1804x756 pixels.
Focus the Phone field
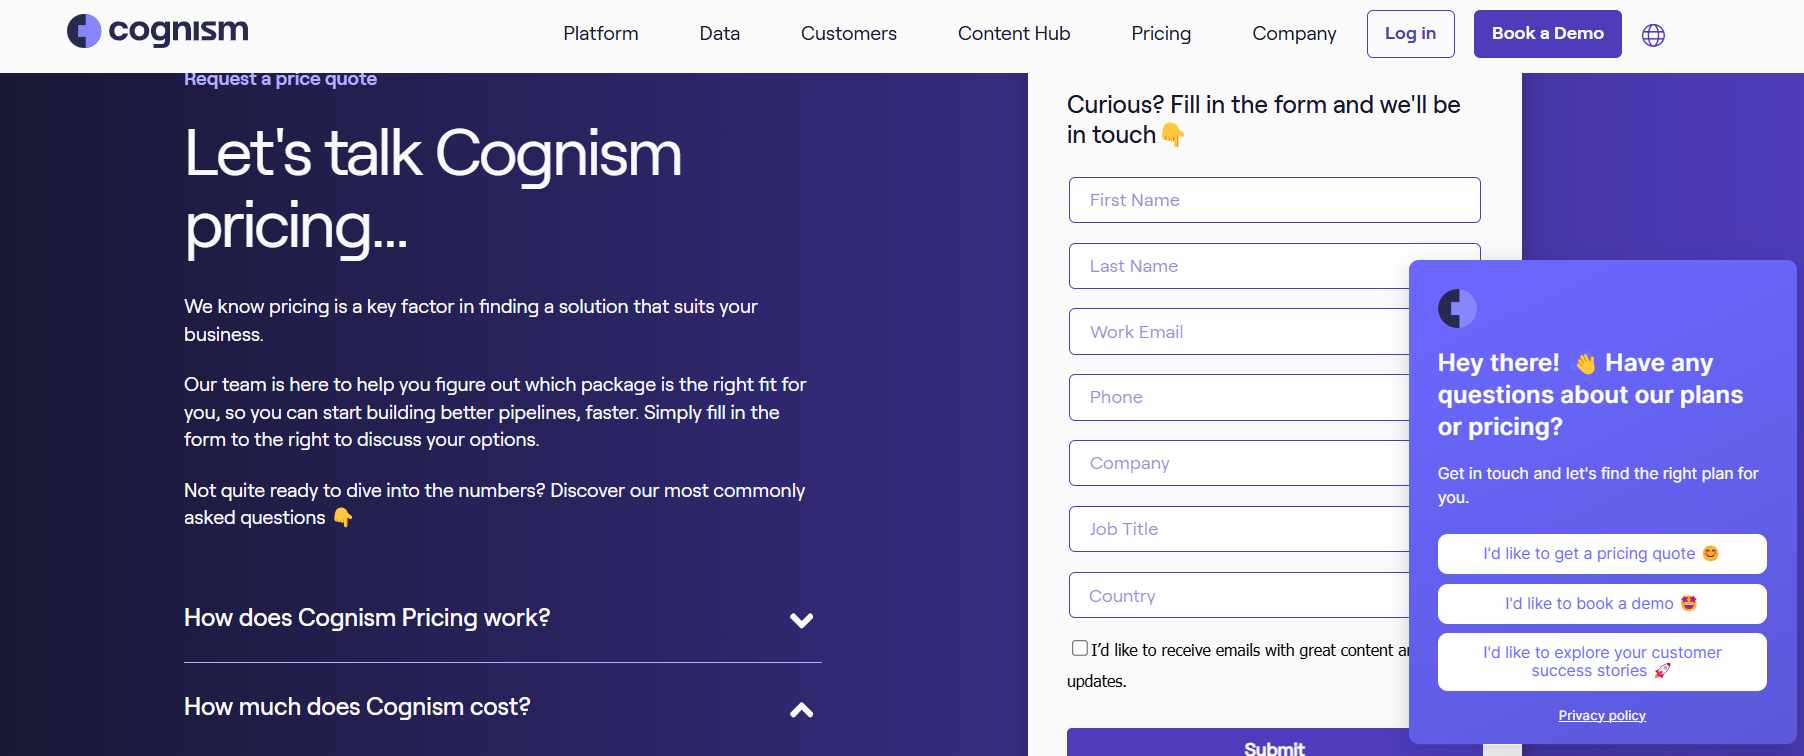coord(1239,397)
